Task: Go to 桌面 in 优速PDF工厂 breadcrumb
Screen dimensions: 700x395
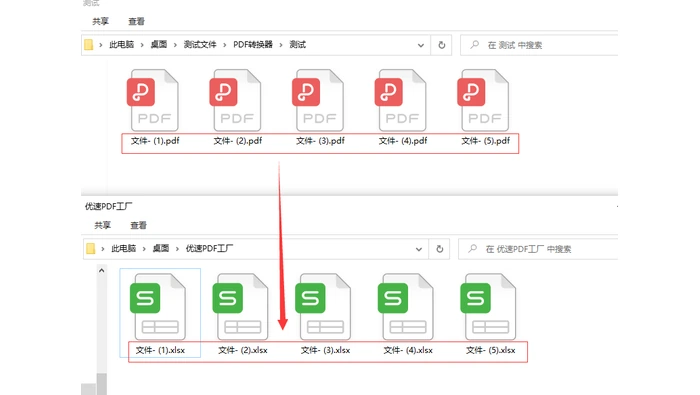Action: click(161, 249)
